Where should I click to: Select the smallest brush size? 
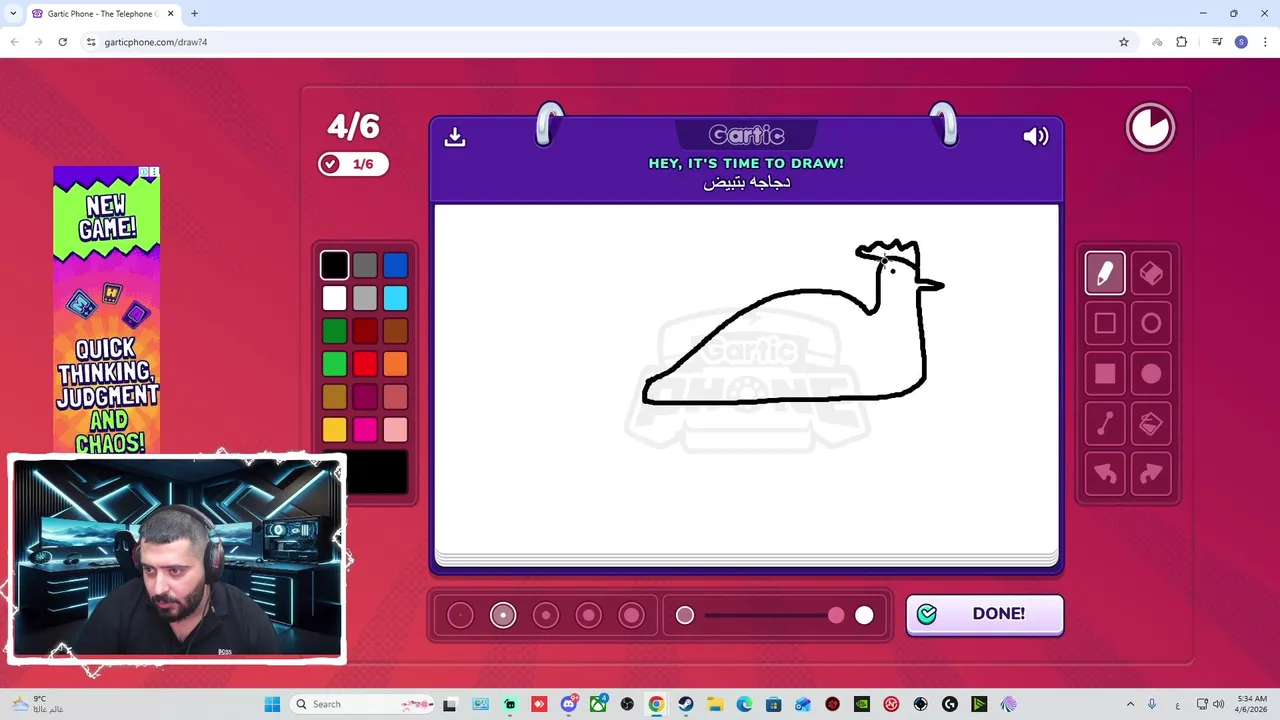tap(460, 615)
